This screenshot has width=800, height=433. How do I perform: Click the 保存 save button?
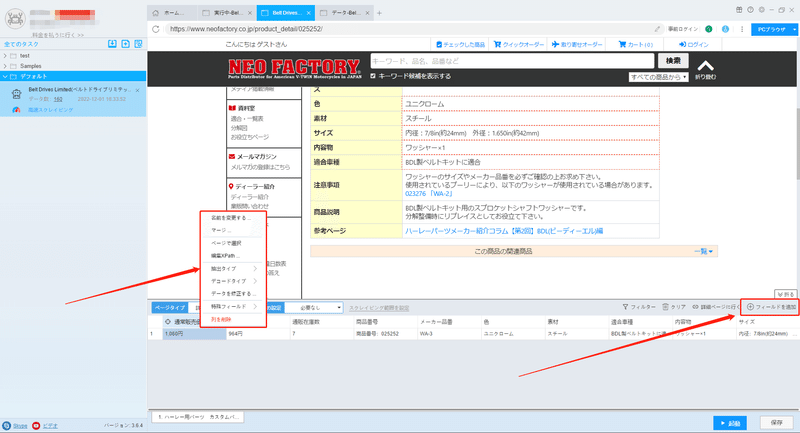(777, 423)
